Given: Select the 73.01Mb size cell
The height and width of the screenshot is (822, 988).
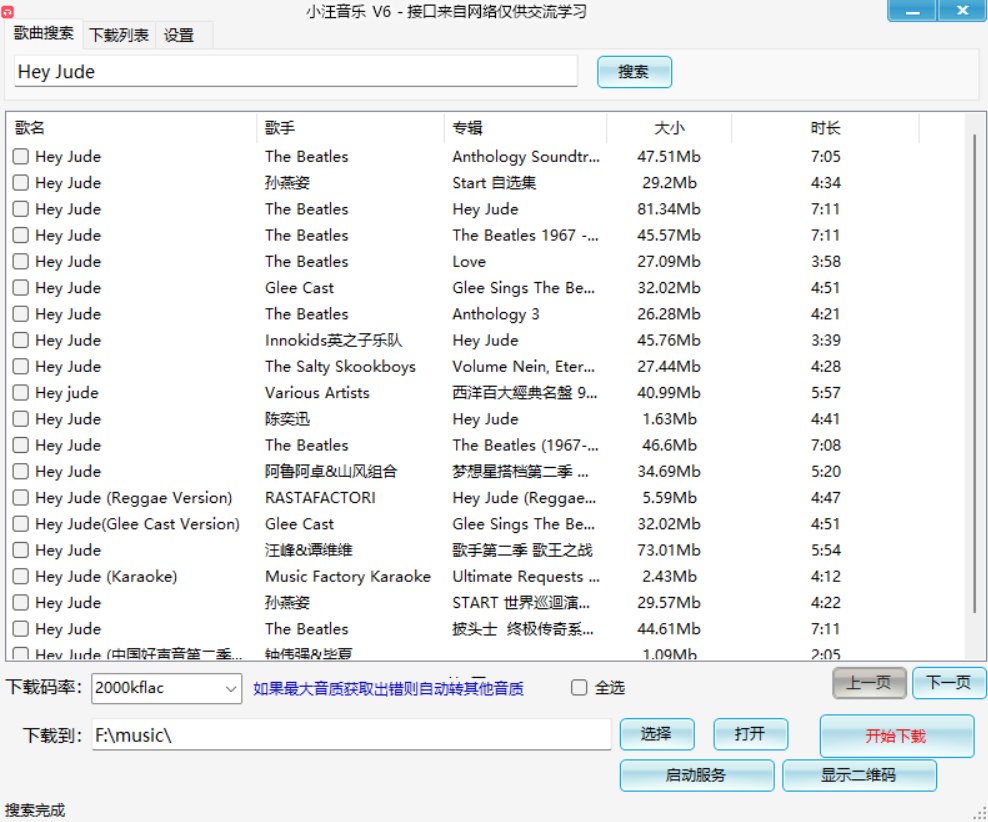Looking at the screenshot, I should pyautogui.click(x=669, y=550).
